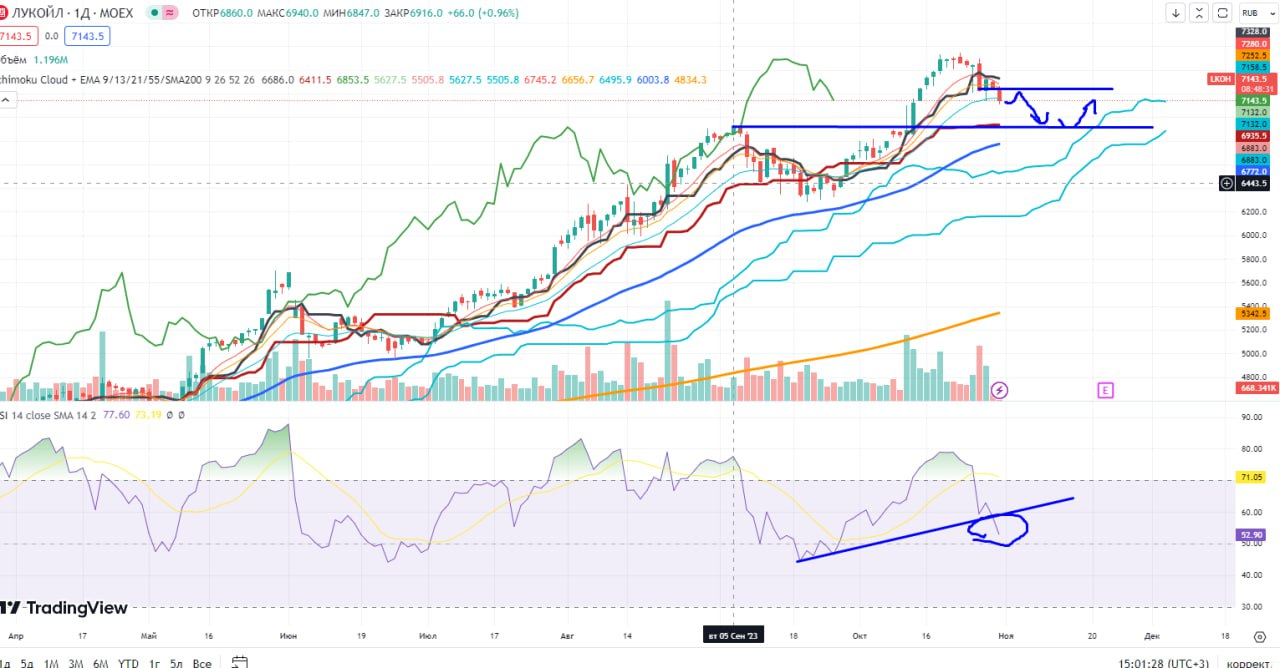Click the blue buy price 7143.5 button
Screen dimensions: 1280x668
point(87,36)
